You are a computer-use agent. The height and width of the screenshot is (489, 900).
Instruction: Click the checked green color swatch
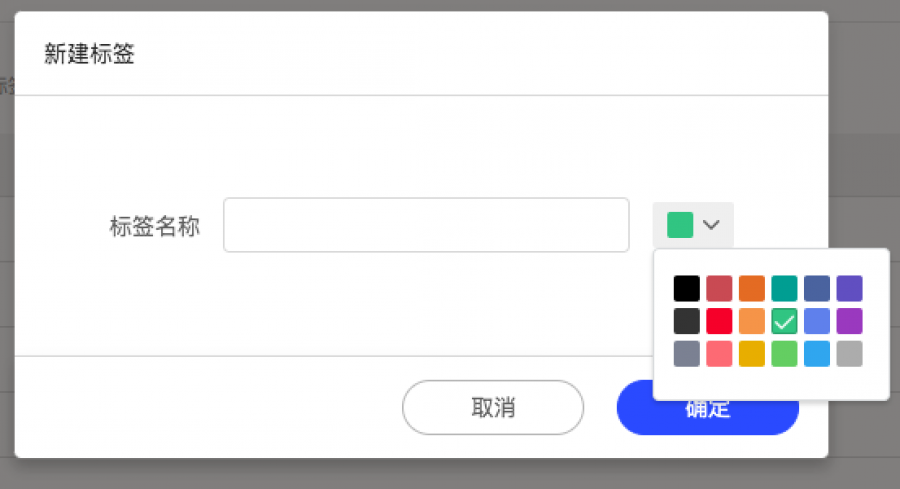pos(784,321)
